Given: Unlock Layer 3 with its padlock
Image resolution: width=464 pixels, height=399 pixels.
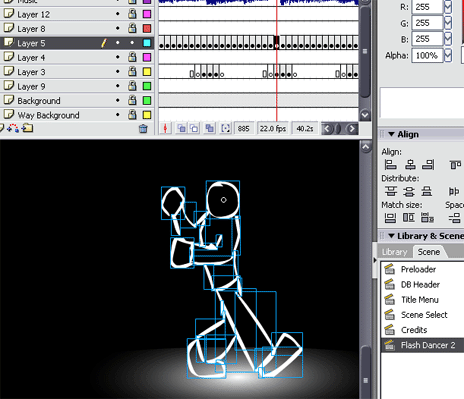Looking at the screenshot, I should (132, 71).
